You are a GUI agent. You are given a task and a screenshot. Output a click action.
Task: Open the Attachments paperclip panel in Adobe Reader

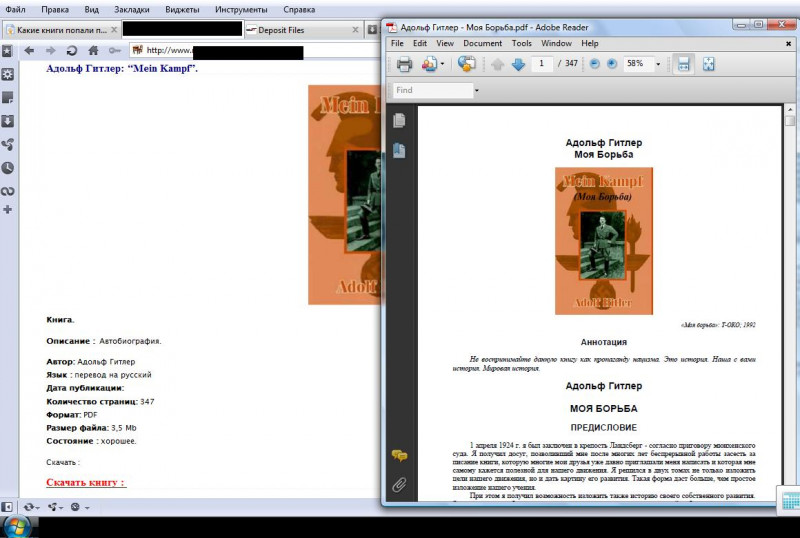399,484
